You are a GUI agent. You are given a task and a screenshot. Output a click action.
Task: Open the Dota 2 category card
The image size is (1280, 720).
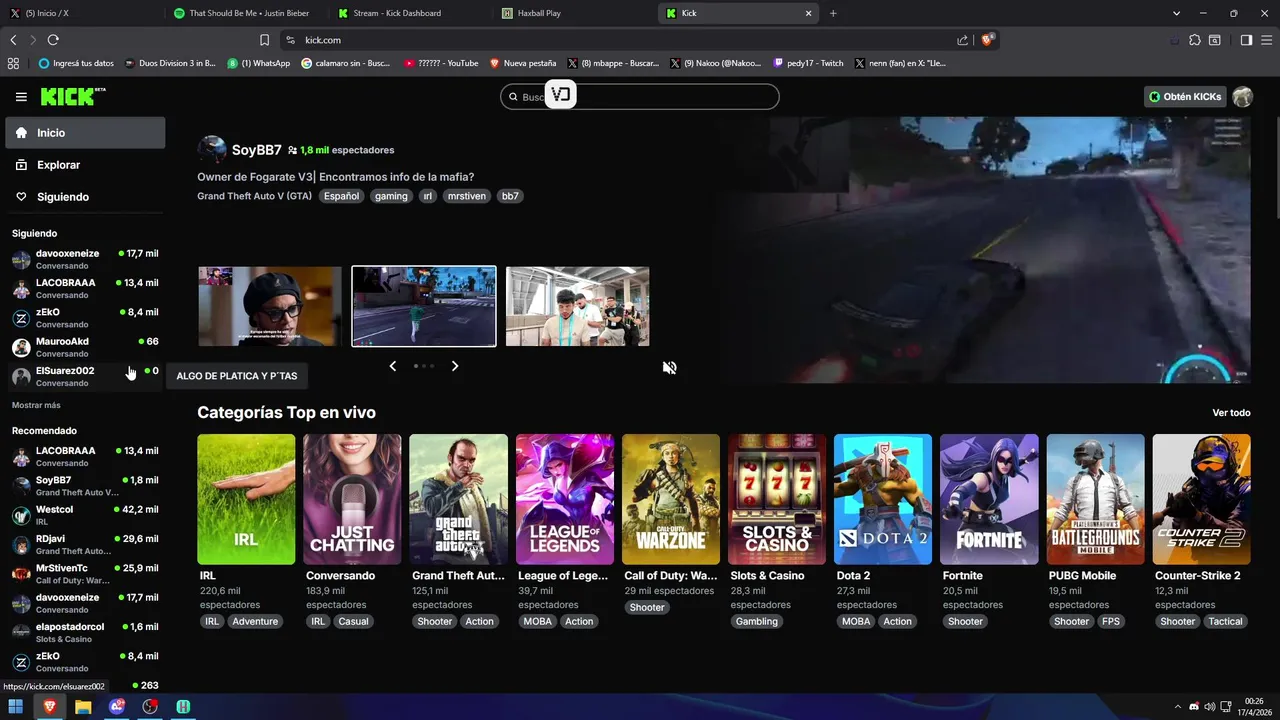[883, 499]
